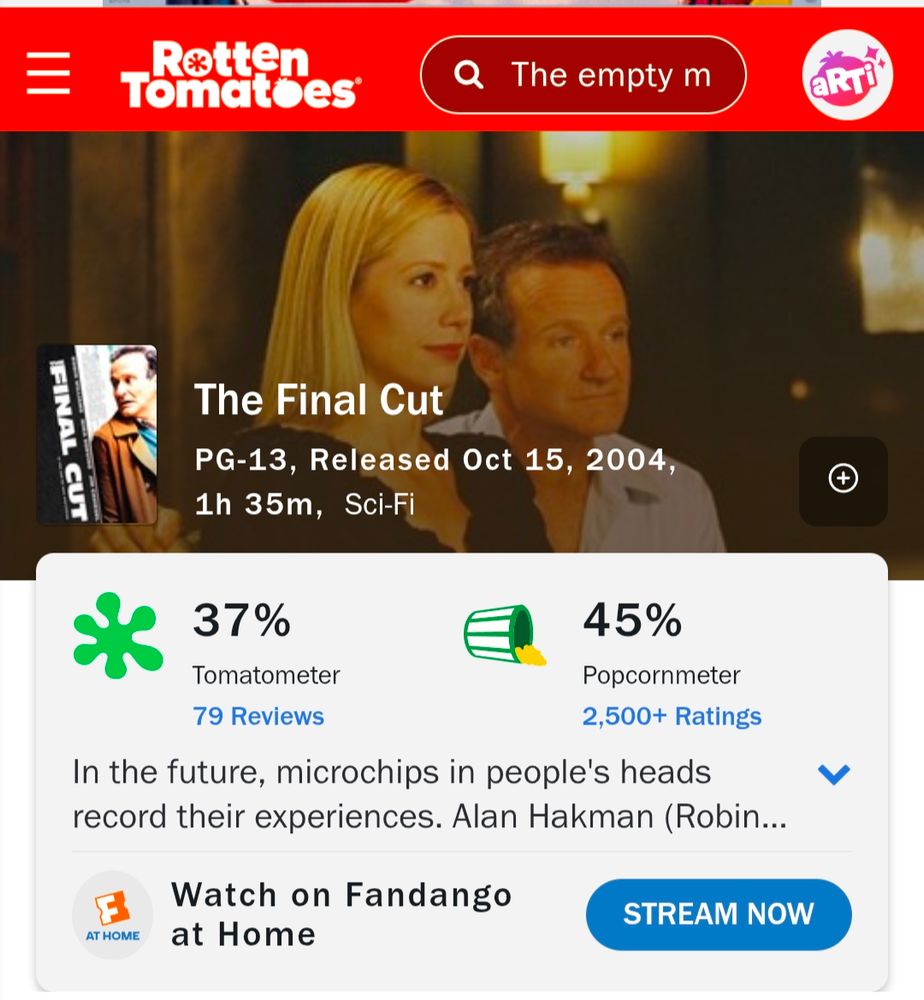Click the STREAM NOW button
Screen dimensions: 924x1000
[719, 915]
